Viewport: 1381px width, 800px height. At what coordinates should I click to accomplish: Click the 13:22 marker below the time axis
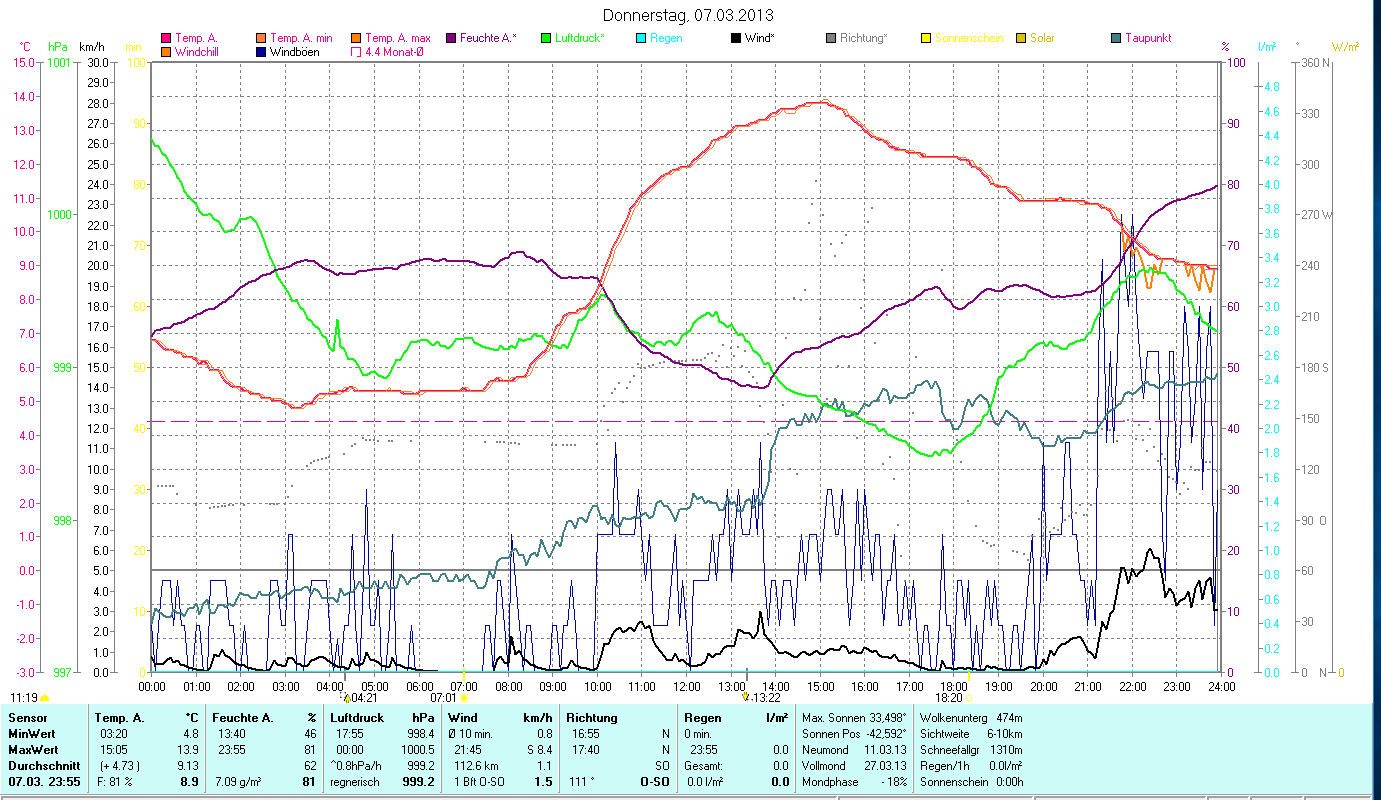pyautogui.click(x=765, y=697)
